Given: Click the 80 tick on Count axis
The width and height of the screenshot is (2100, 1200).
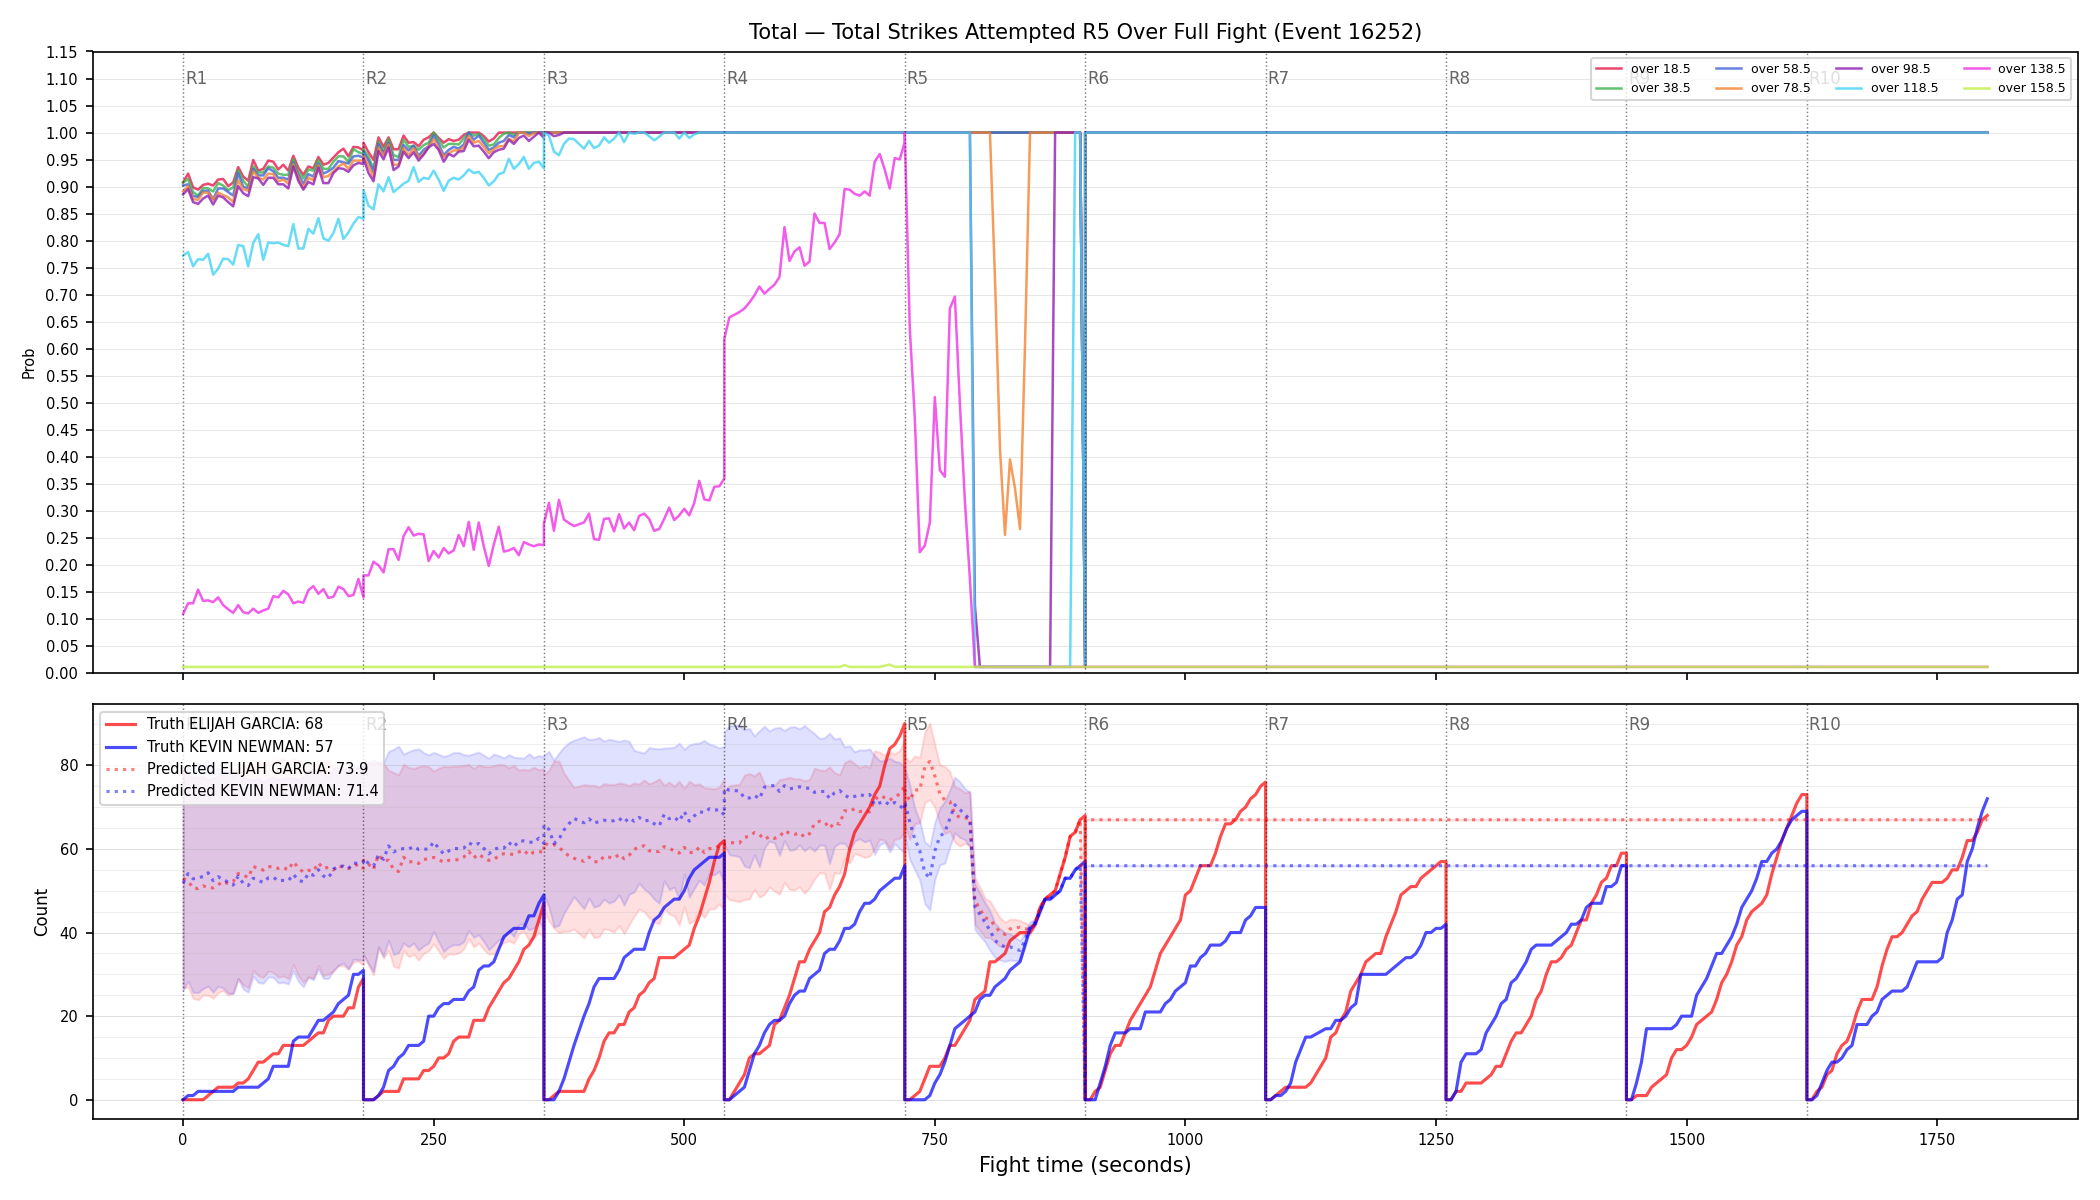Looking at the screenshot, I should [69, 766].
